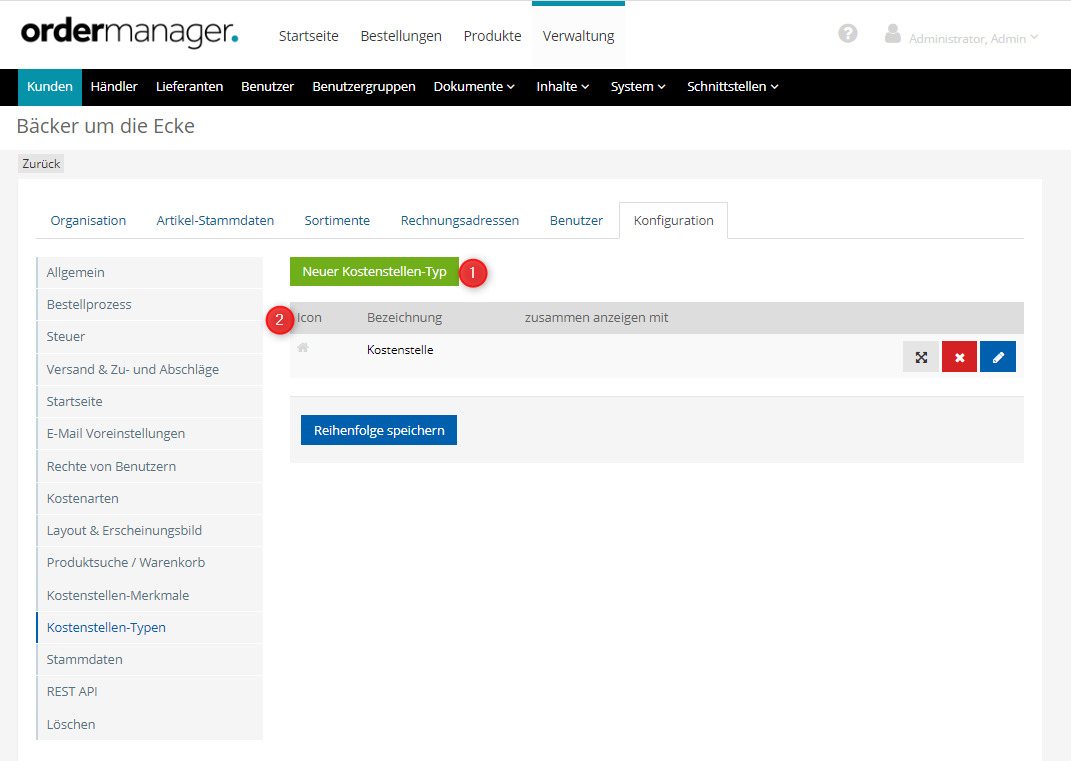Switch to the Artikel-Stammdaten tab
Image resolution: width=1071 pixels, height=761 pixels.
point(215,220)
